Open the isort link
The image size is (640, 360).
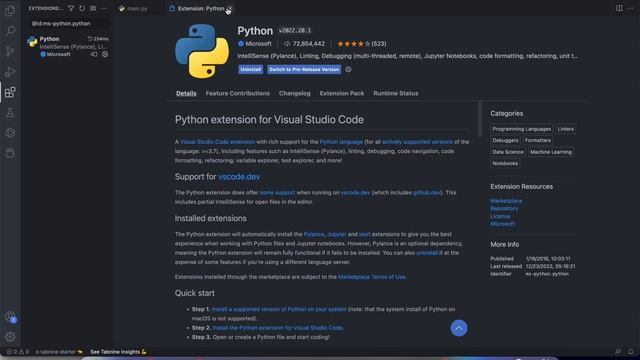coord(364,234)
